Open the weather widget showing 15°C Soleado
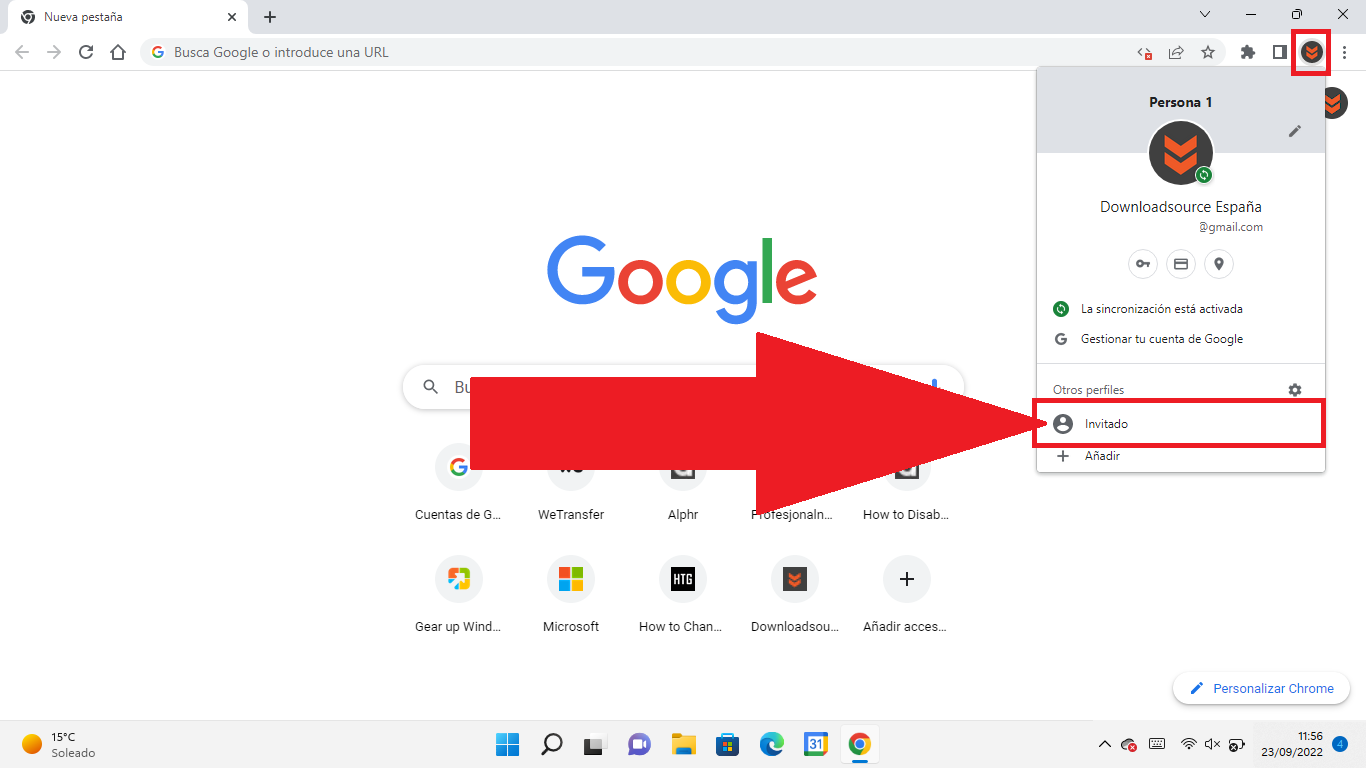This screenshot has width=1366, height=768. pos(60,744)
